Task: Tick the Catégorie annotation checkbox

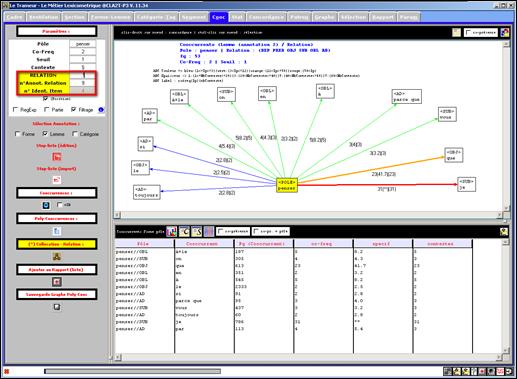Action: pos(75,134)
